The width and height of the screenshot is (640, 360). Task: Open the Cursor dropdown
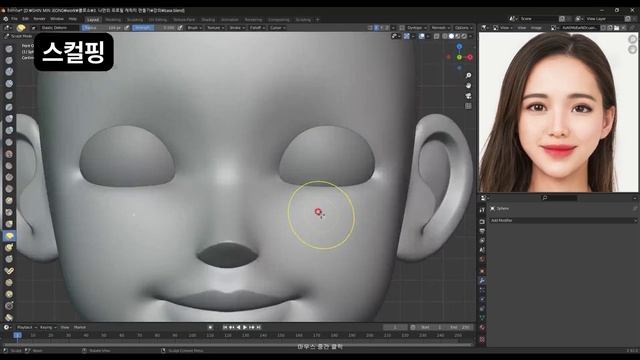pos(278,28)
